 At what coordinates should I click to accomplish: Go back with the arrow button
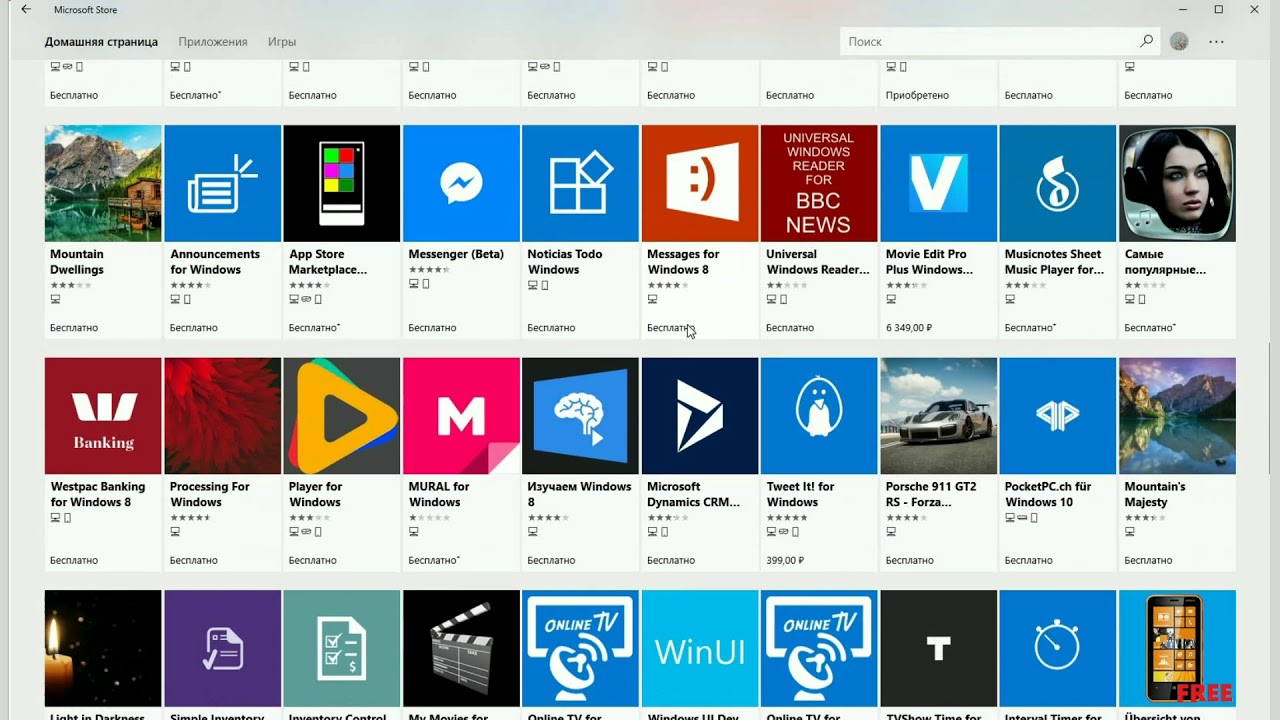[x=26, y=10]
